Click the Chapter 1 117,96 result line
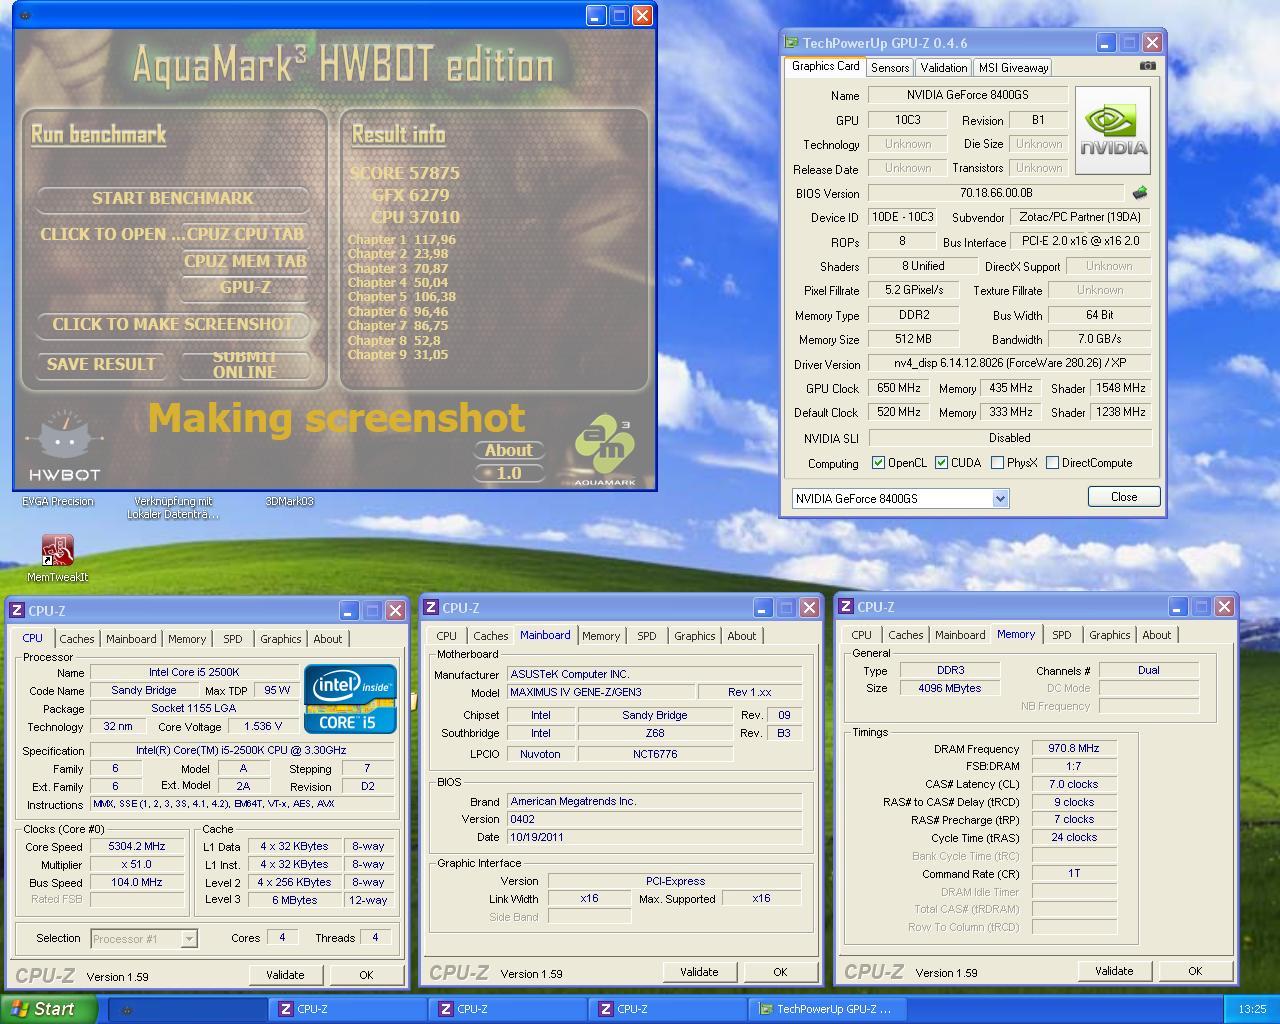The height and width of the screenshot is (1024, 1280). point(401,240)
